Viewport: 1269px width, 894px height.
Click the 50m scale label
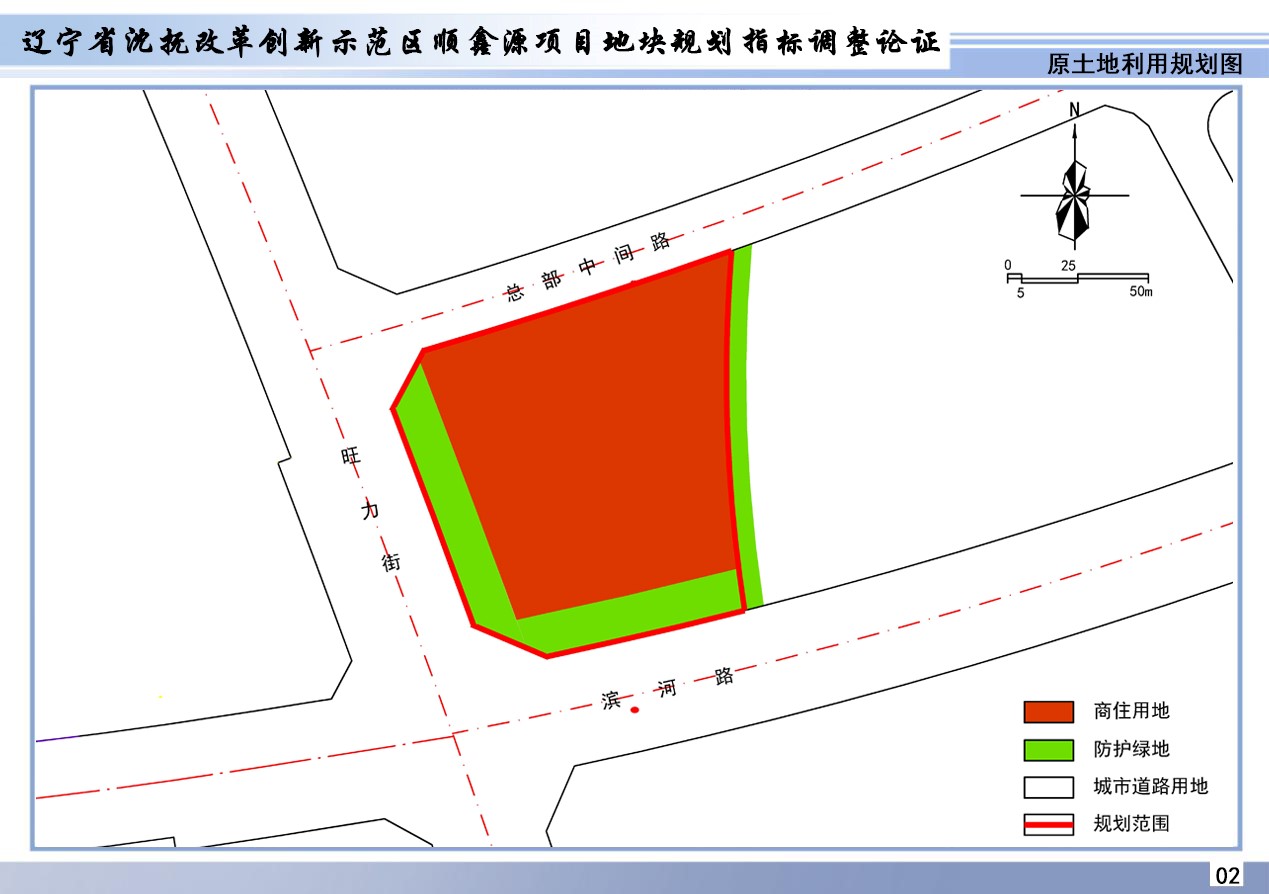point(1141,293)
